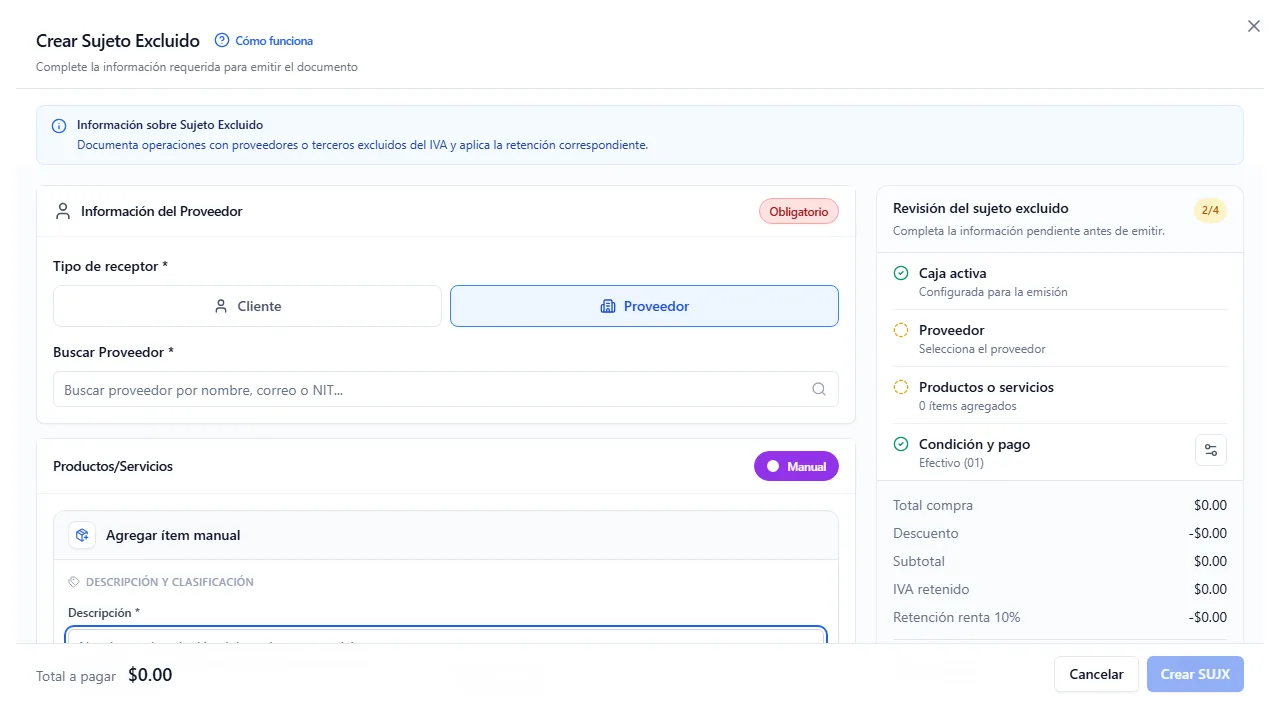
Task: Click the person icon beside Información del Proveedor
Action: coord(63,211)
